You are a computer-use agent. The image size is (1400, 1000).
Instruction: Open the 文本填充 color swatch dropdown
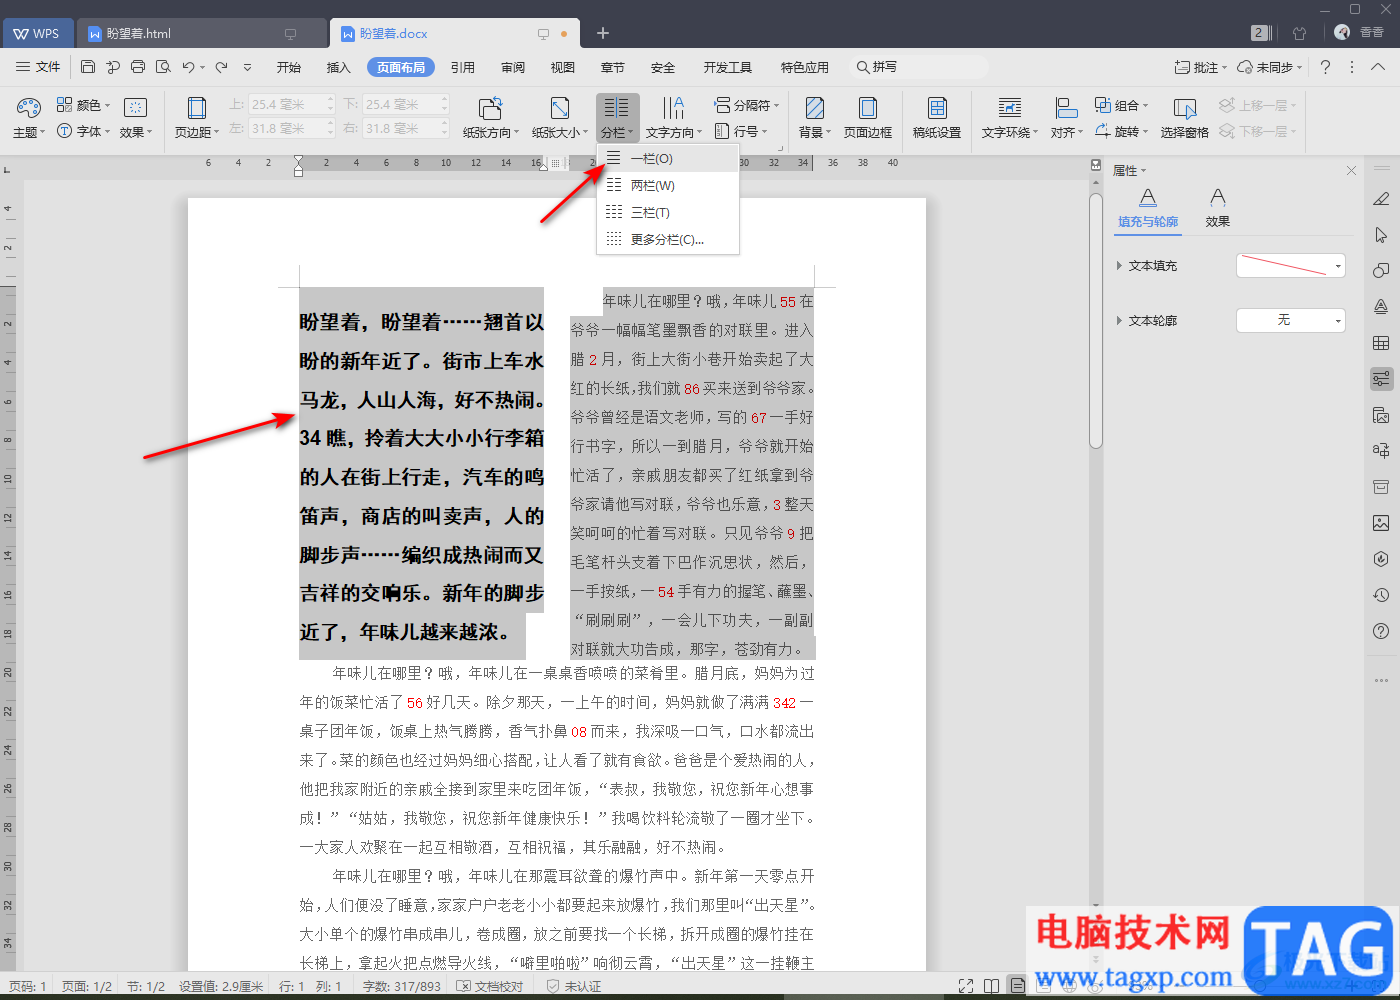pyautogui.click(x=1291, y=265)
